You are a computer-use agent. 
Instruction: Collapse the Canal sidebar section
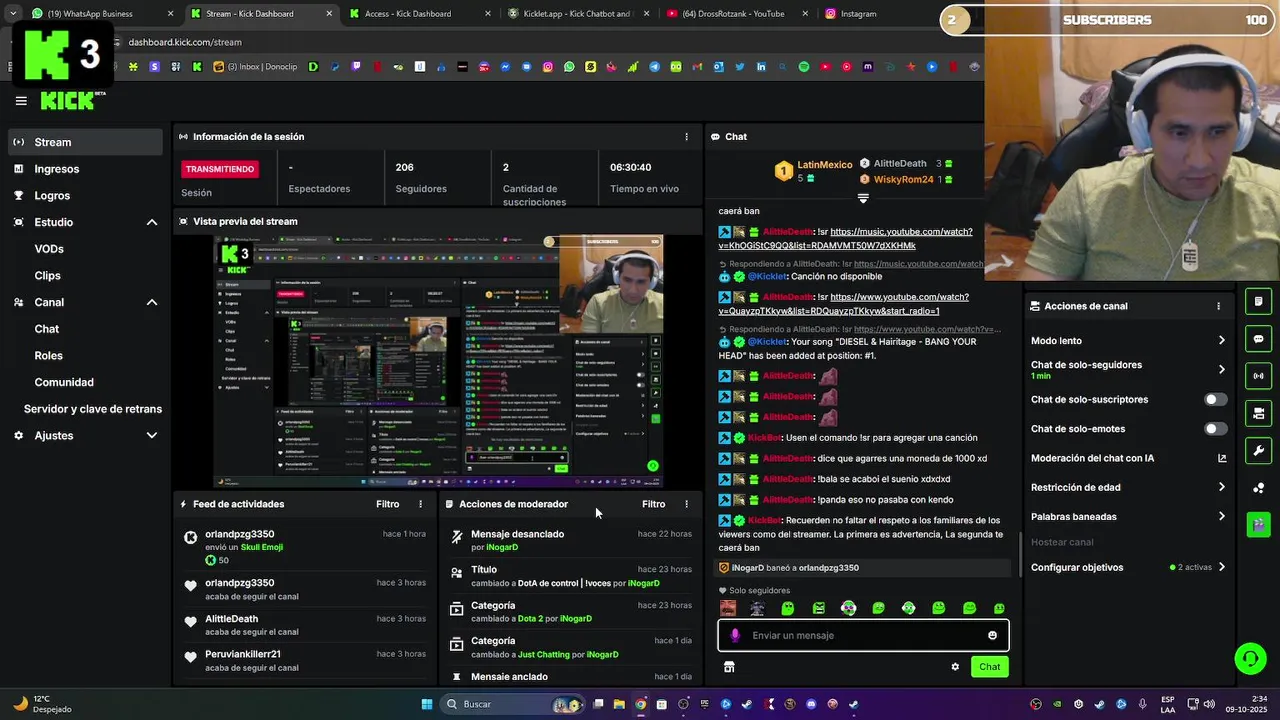coord(152,302)
